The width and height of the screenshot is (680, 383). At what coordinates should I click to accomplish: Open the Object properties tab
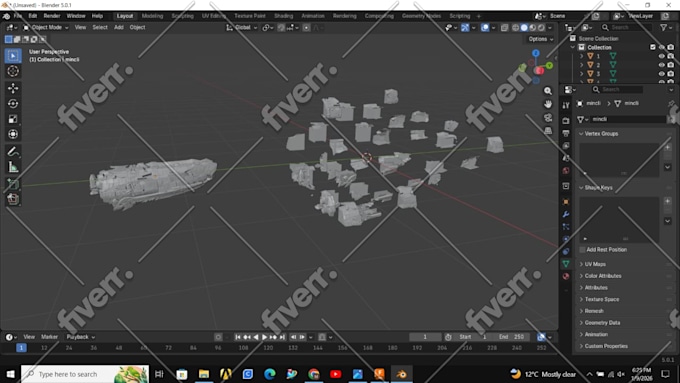tap(566, 202)
